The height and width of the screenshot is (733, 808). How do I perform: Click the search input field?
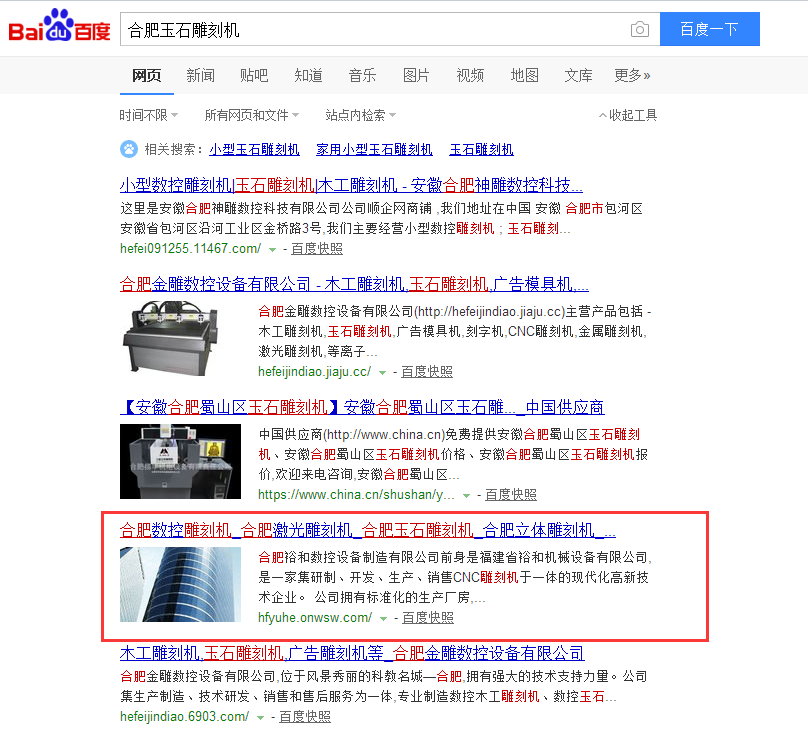(374, 29)
